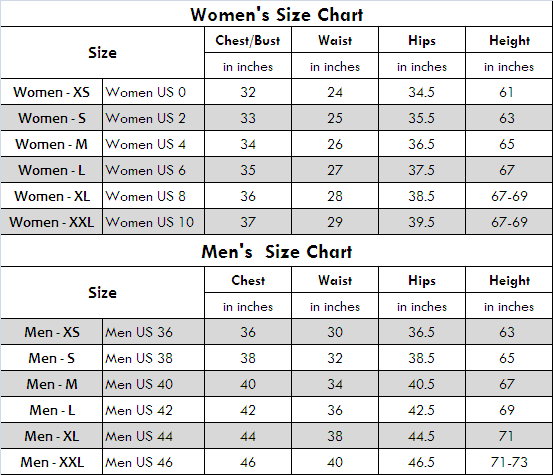This screenshot has width=553, height=475.
Task: Click the Women's Size Chart title
Action: coord(276,15)
